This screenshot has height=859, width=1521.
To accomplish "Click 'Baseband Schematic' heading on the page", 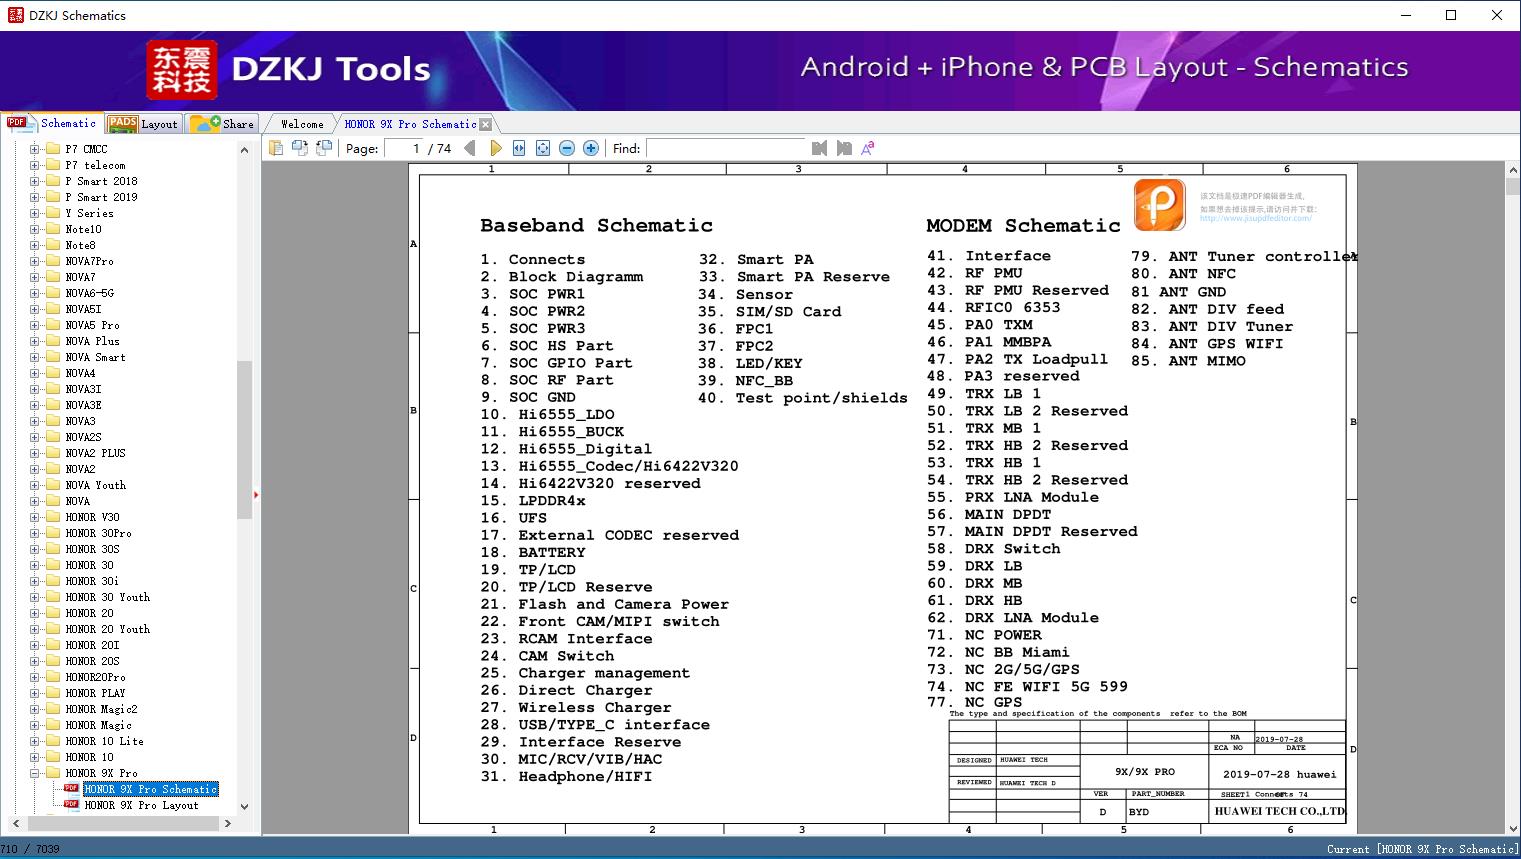I will pos(596,225).
